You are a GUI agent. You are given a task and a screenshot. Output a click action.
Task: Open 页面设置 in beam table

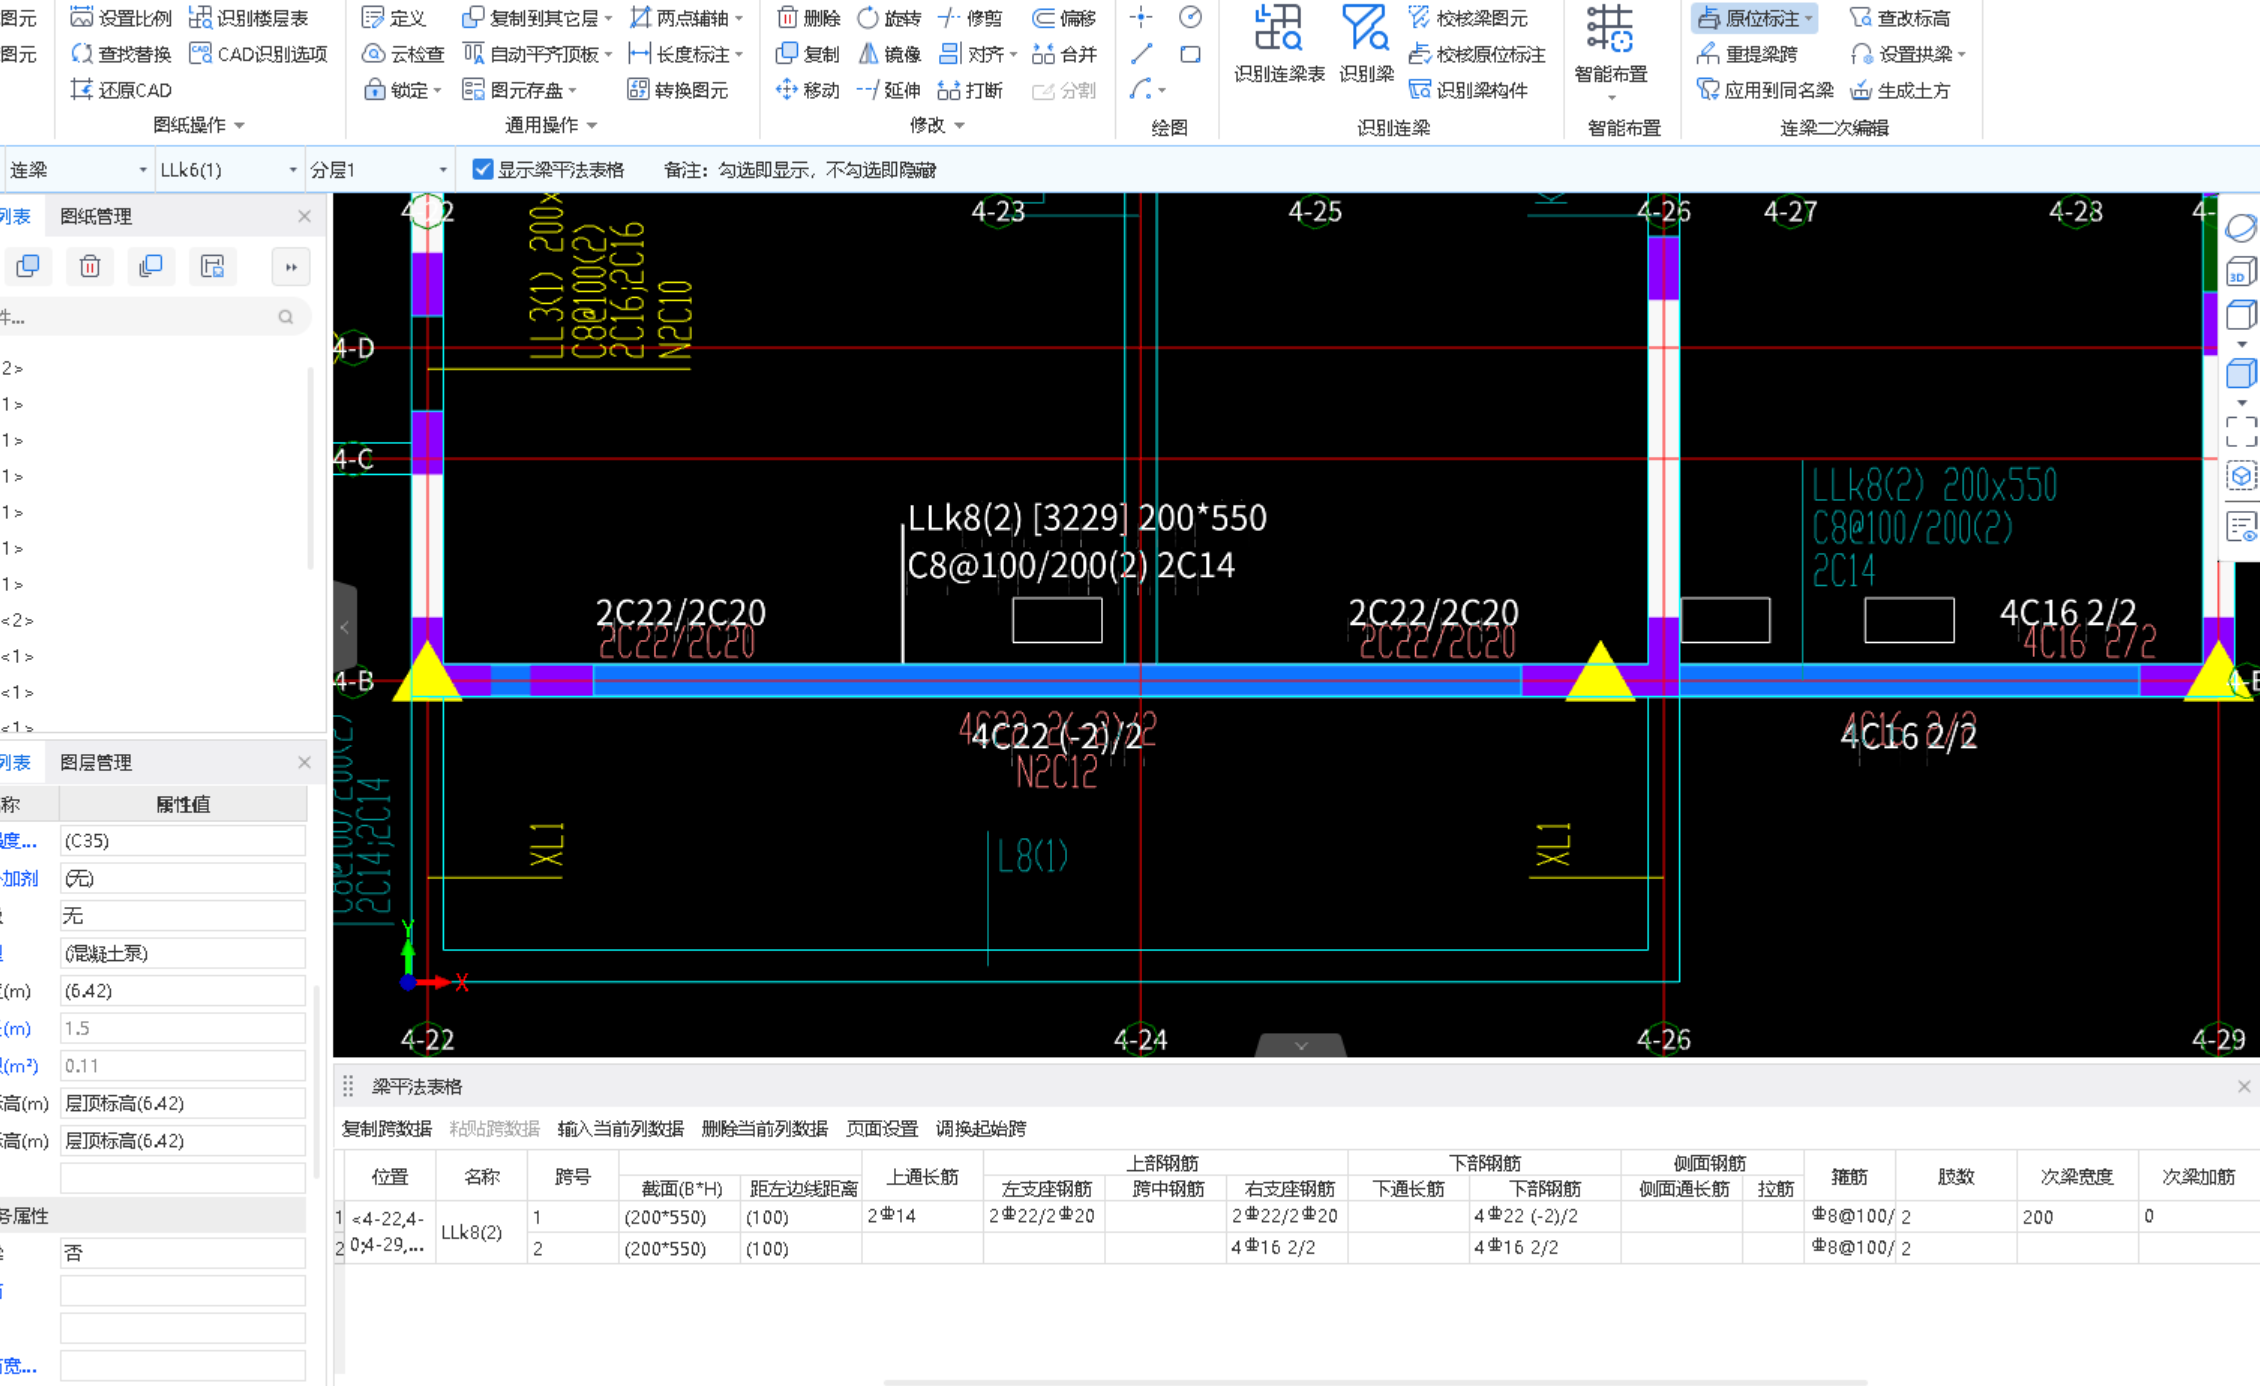pyautogui.click(x=882, y=1128)
